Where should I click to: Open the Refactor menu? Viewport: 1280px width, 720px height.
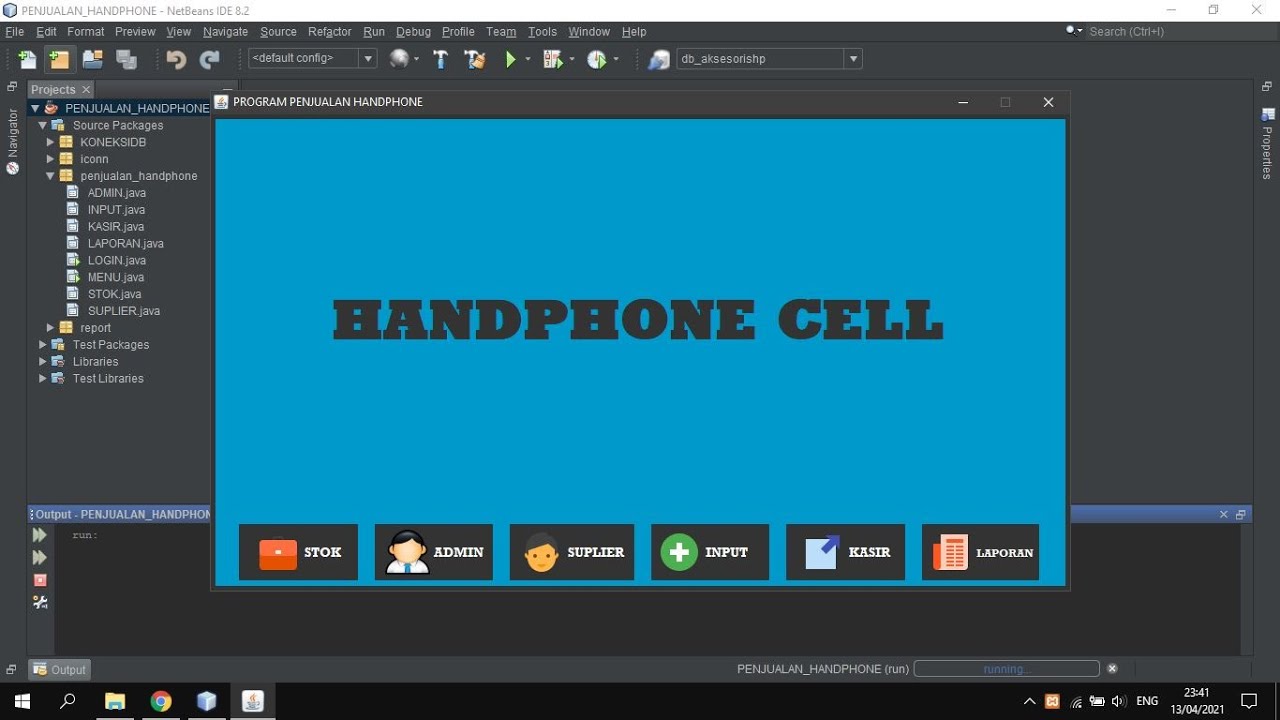point(329,32)
